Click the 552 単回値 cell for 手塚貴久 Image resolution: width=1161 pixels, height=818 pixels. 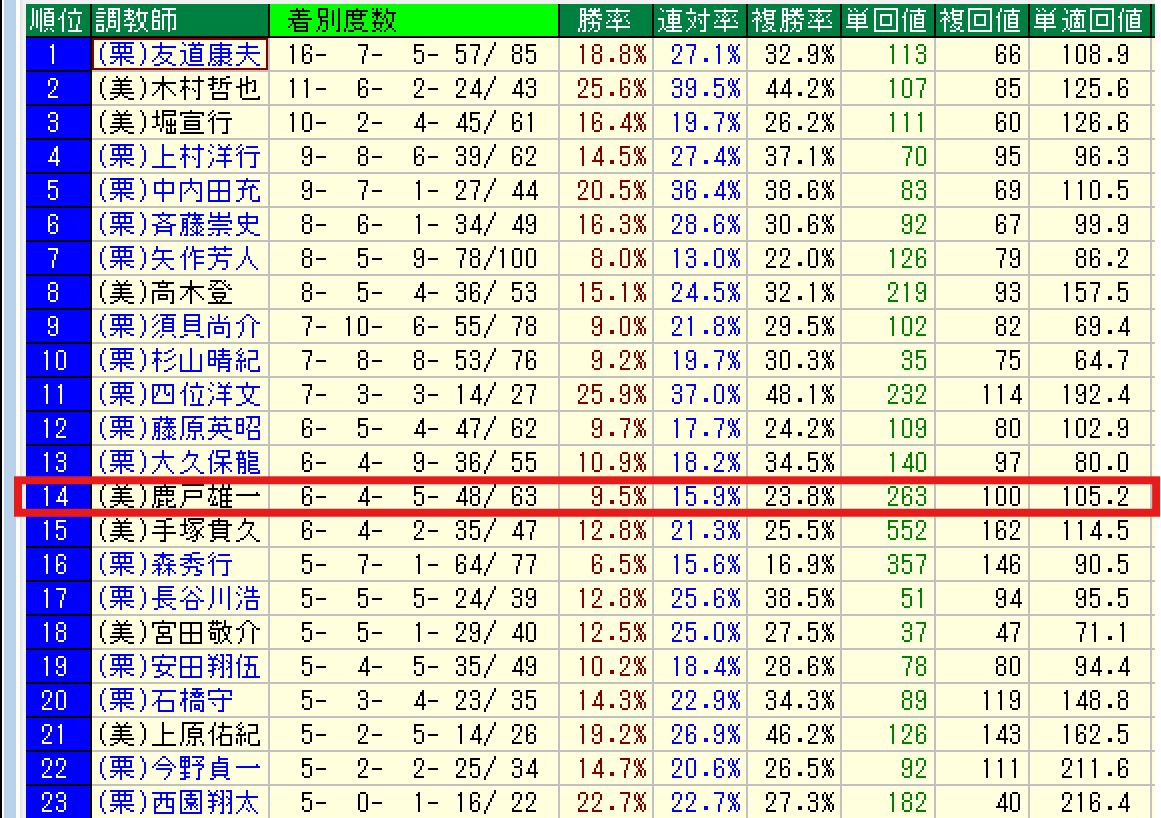coord(906,530)
